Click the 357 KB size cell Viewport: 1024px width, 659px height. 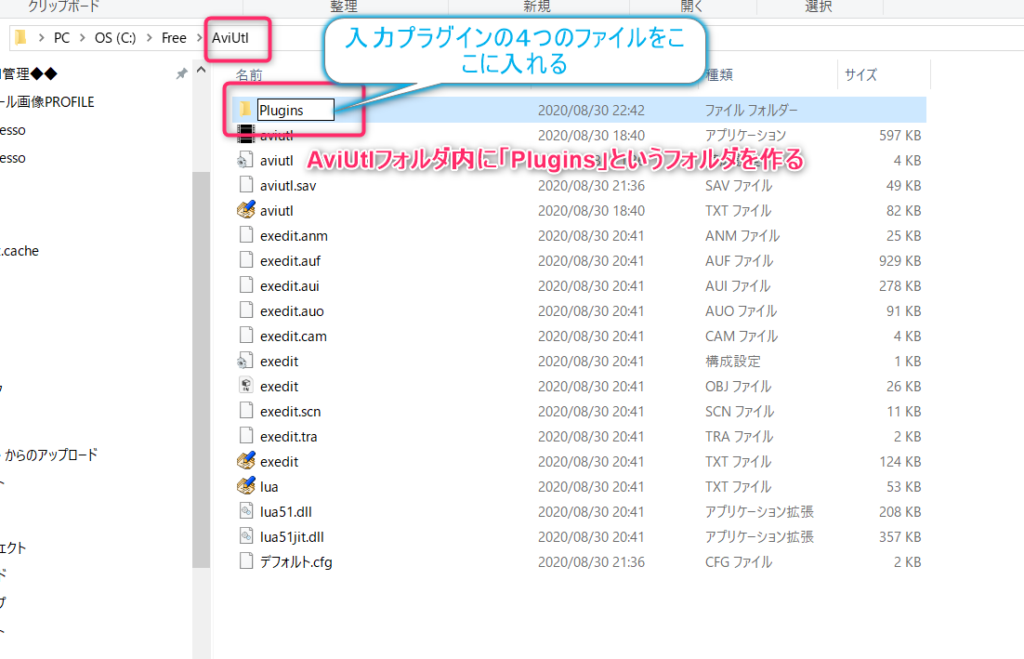pos(900,537)
